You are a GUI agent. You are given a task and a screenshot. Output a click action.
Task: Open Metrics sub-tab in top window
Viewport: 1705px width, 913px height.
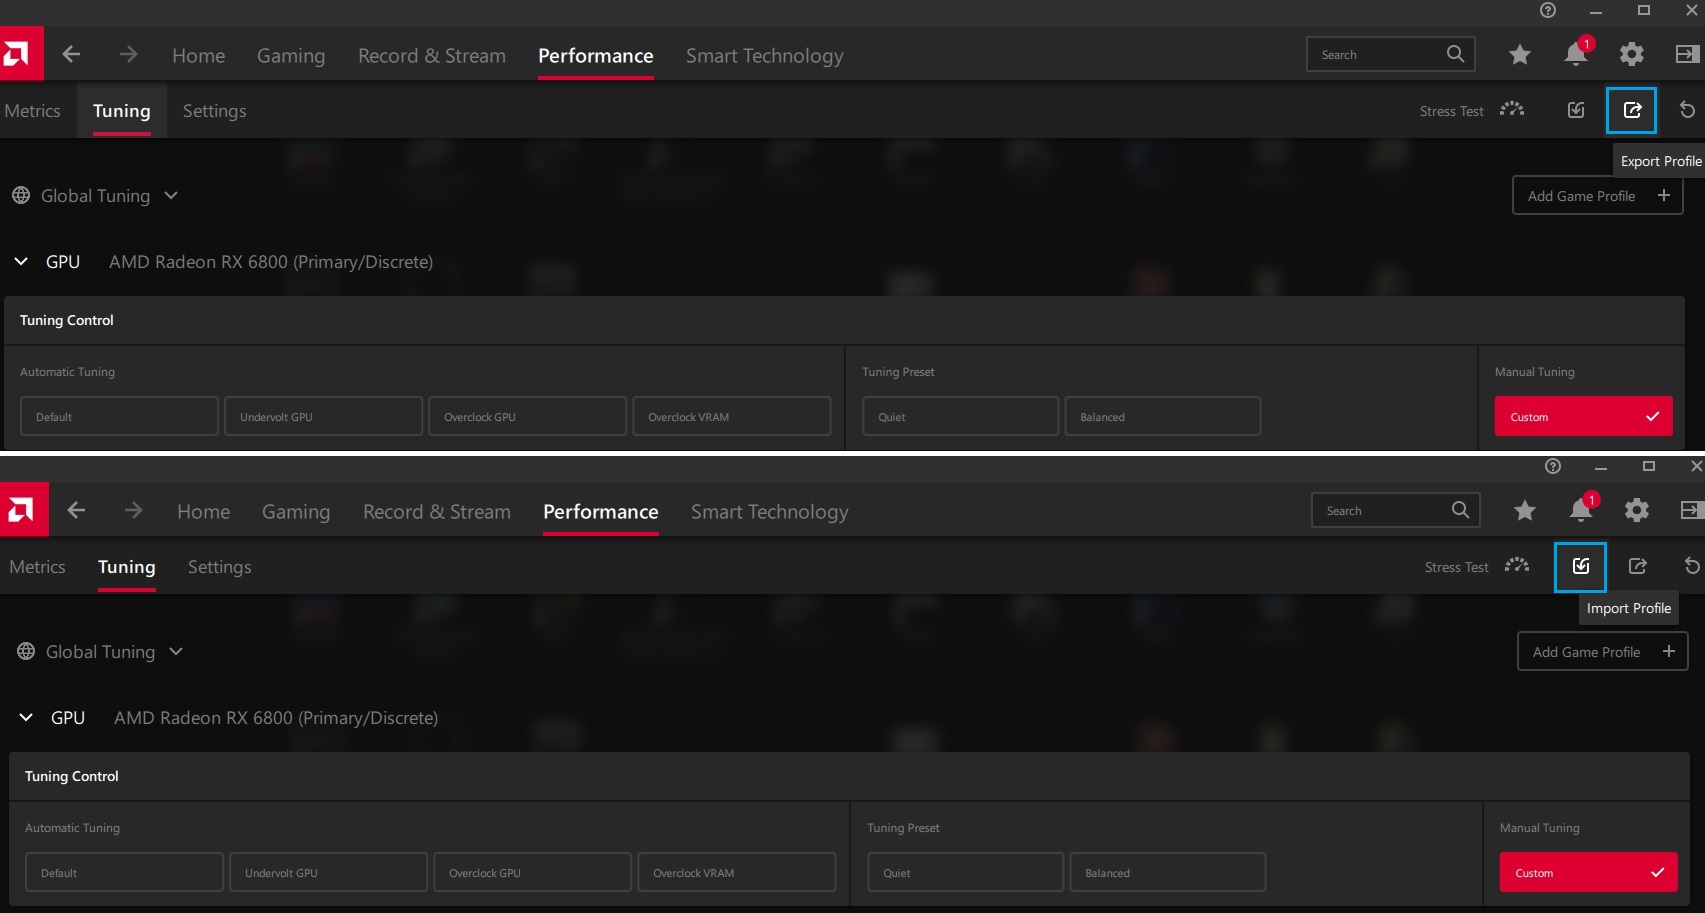[x=32, y=111]
